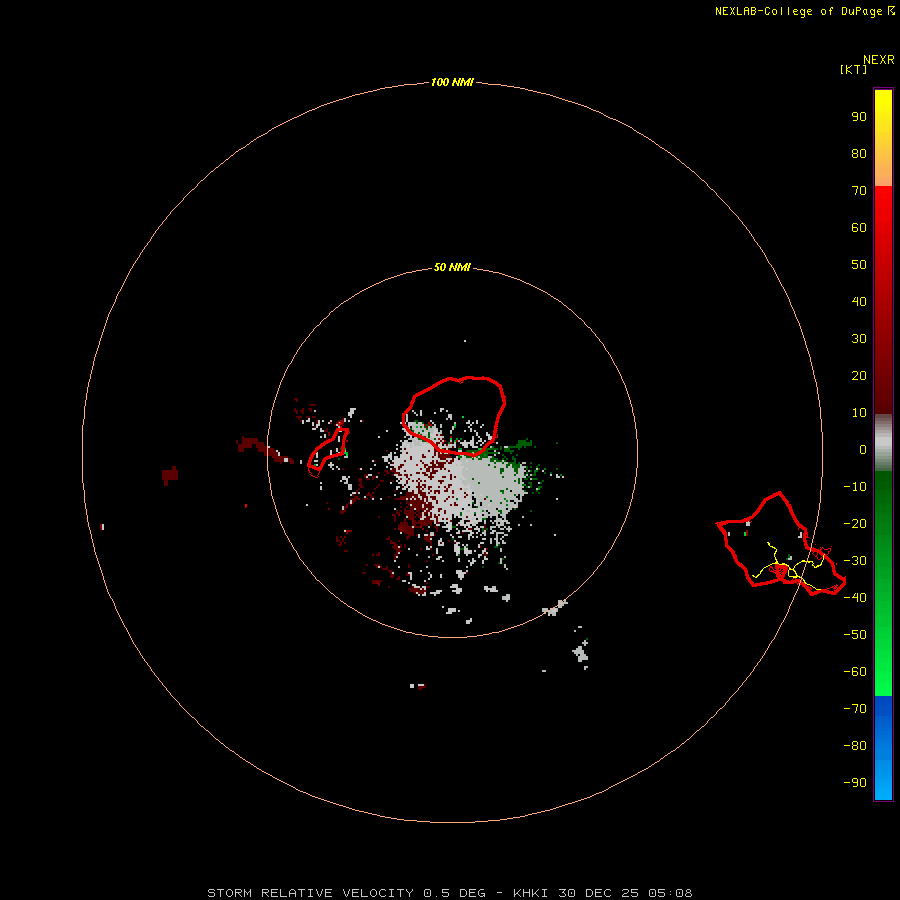Click the NEXR label above the color scale
The height and width of the screenshot is (900, 900).
click(x=878, y=60)
